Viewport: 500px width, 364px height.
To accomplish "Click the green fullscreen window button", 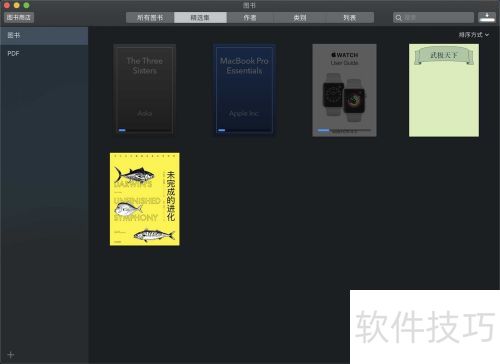I will [26, 5].
